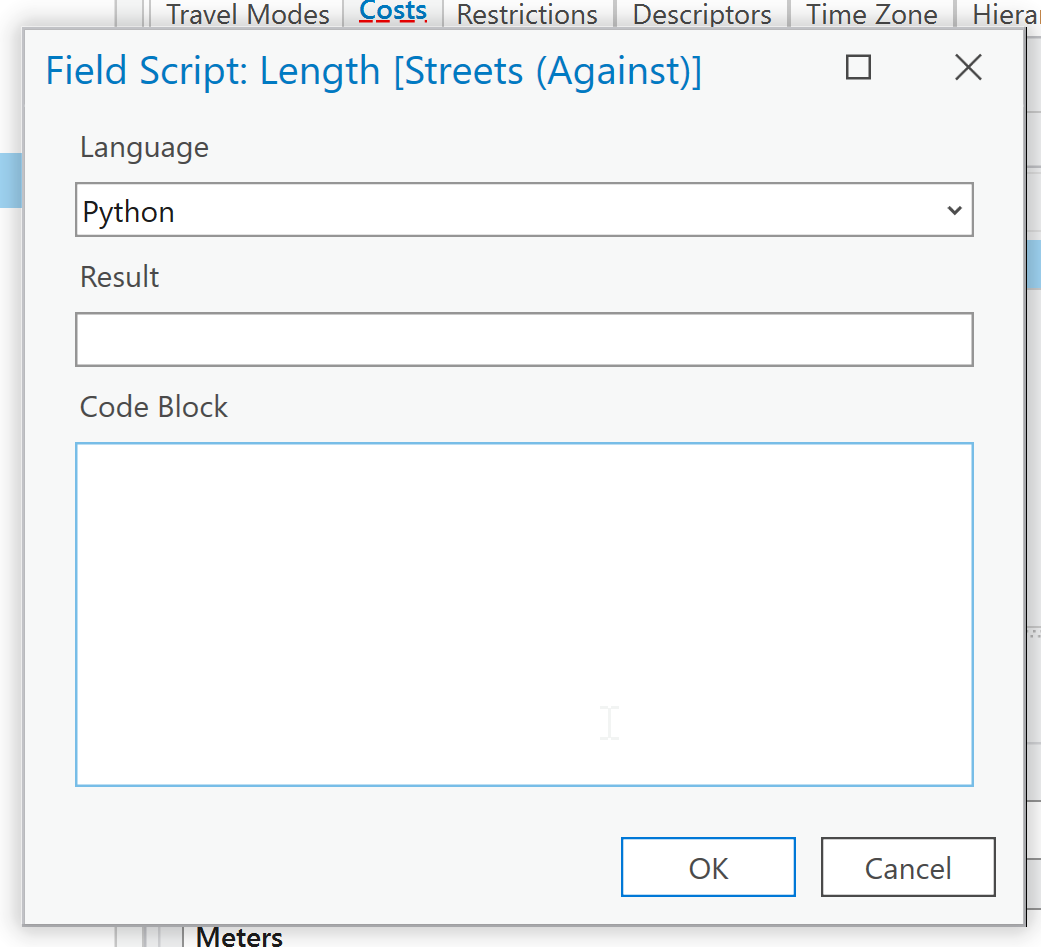Close the Field Script dialog
Image resolution: width=1041 pixels, height=947 pixels.
tap(968, 68)
